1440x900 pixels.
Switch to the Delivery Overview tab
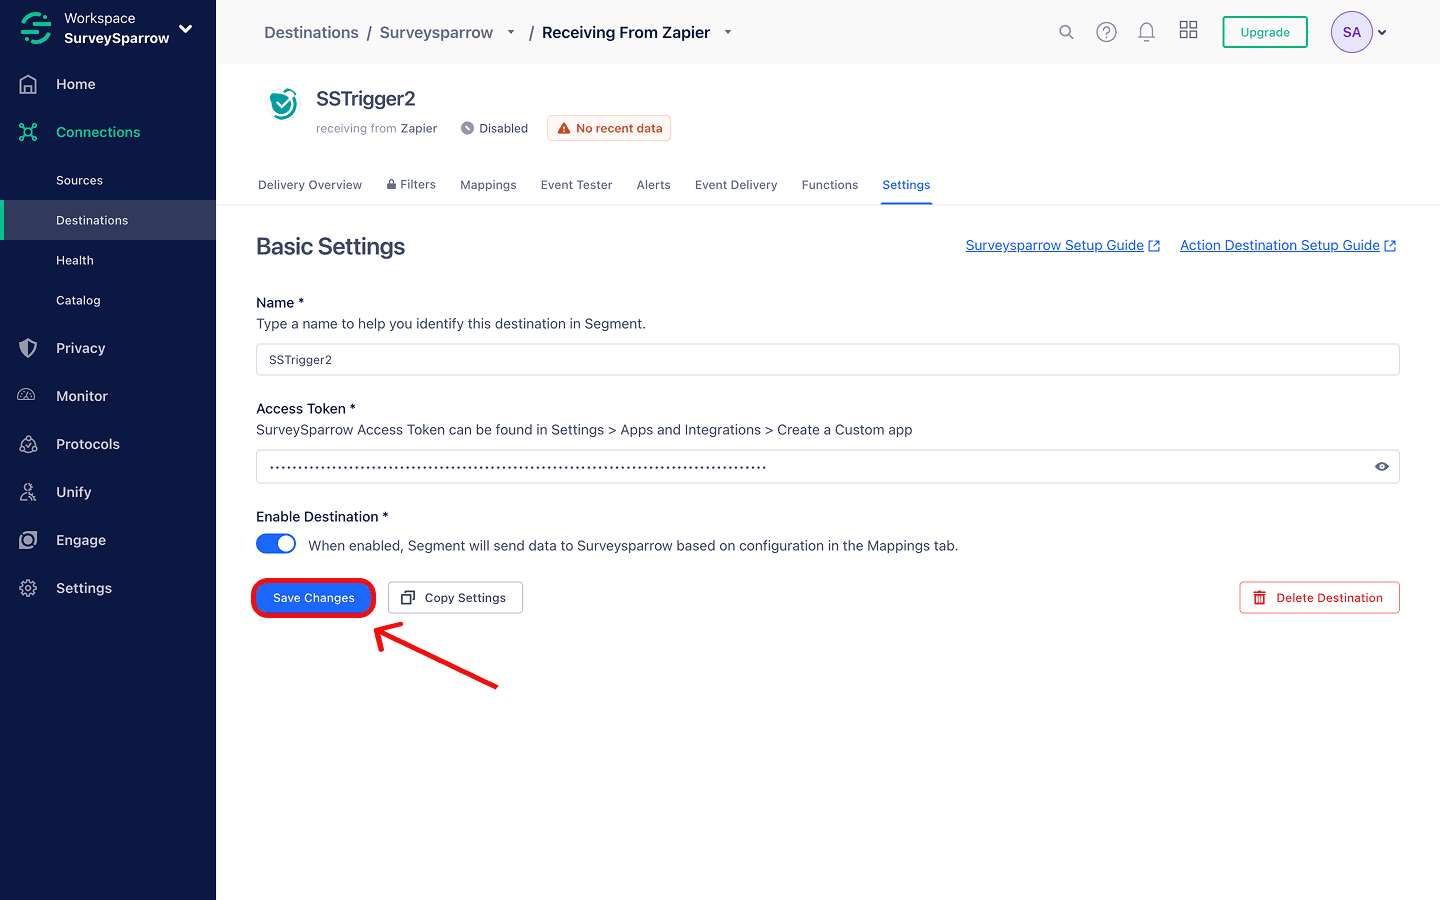[x=310, y=185]
